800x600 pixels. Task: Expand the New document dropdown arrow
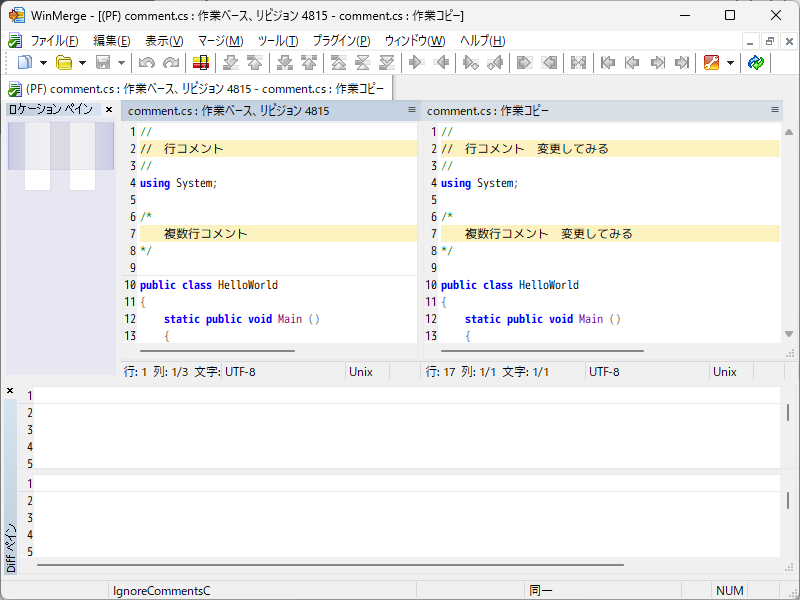click(x=42, y=63)
